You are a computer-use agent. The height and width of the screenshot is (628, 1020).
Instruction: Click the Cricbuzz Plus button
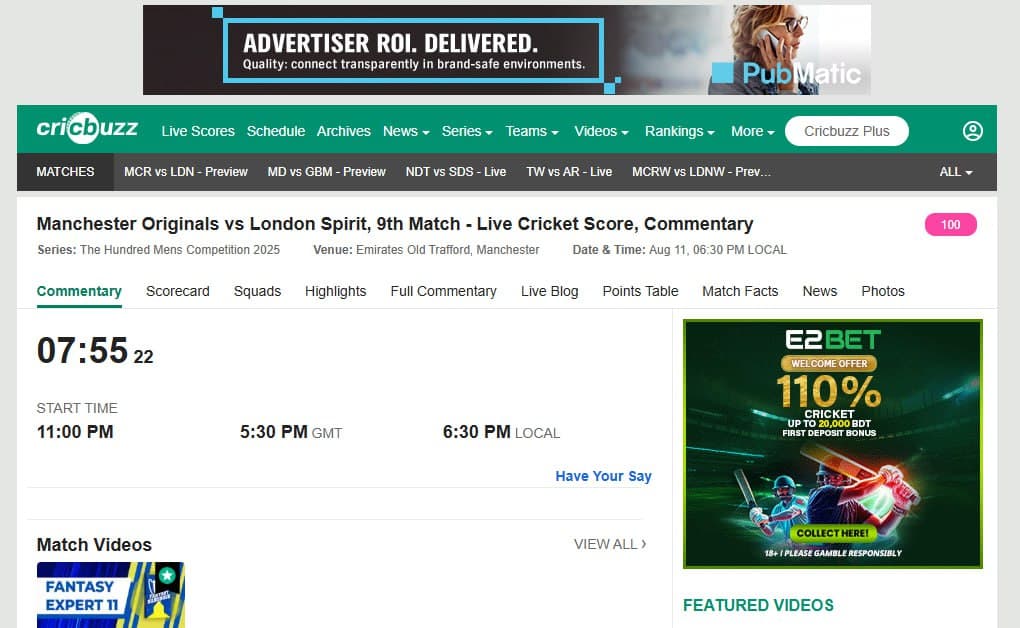coord(846,131)
